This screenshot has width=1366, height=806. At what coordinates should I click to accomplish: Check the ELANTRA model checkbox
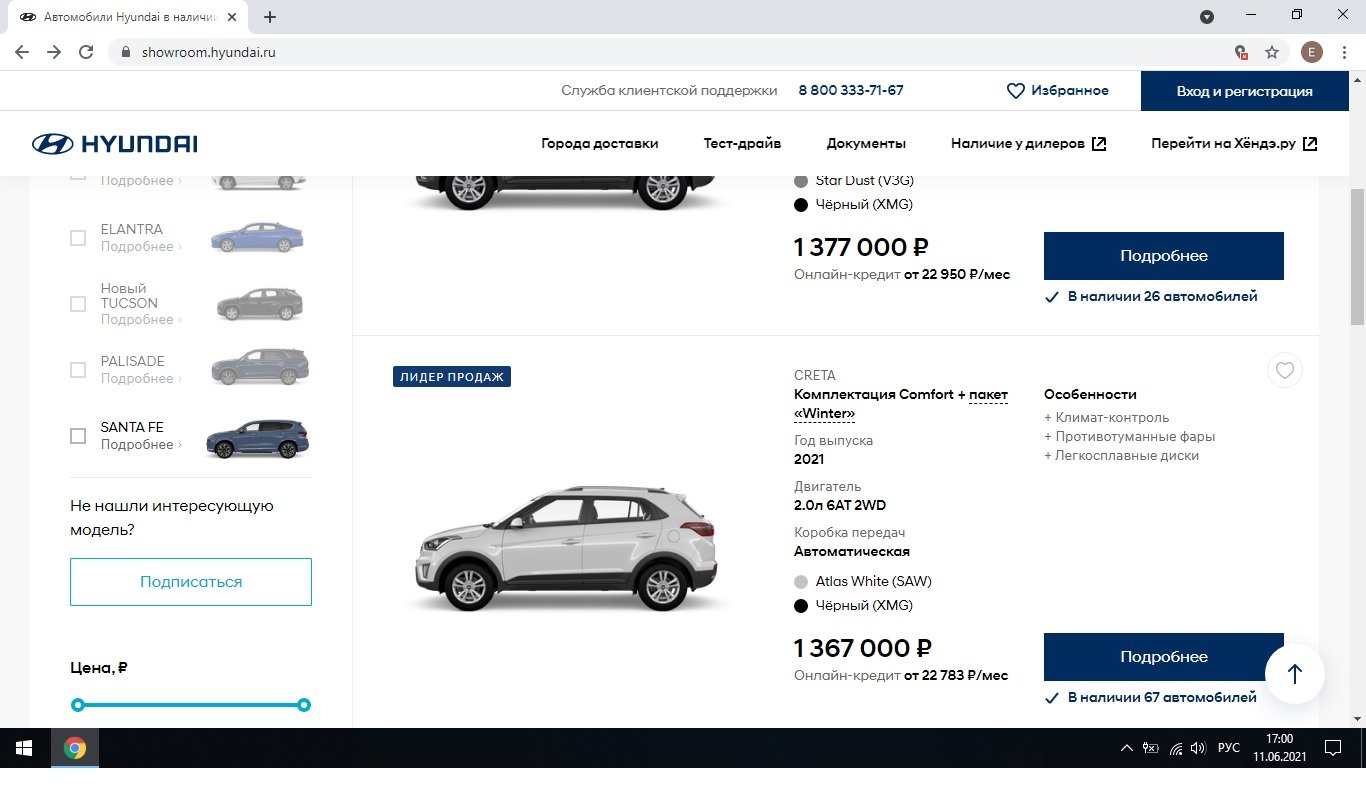pos(78,238)
